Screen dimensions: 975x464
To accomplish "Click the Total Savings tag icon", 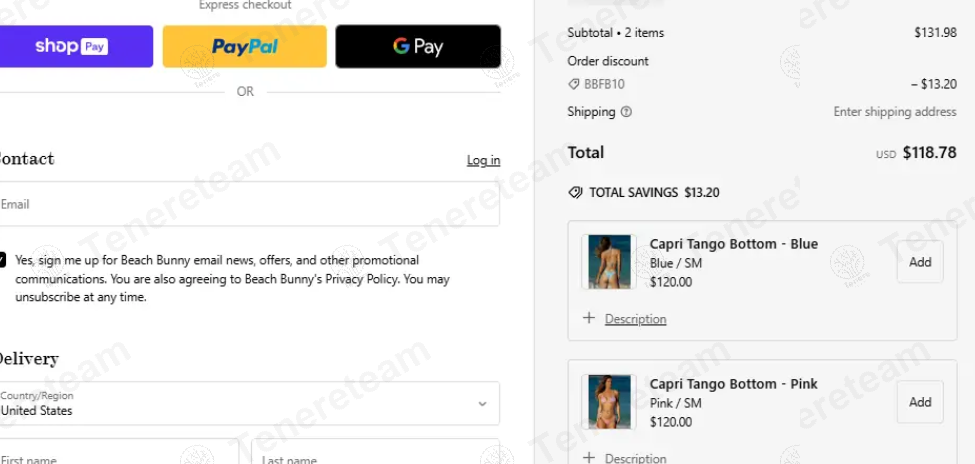I will pos(575,193).
